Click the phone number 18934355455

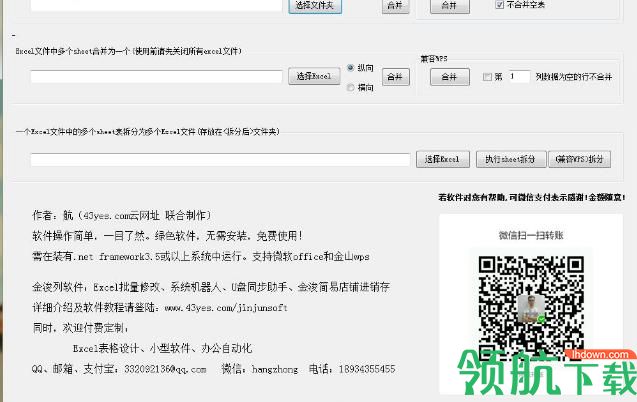tap(367, 369)
